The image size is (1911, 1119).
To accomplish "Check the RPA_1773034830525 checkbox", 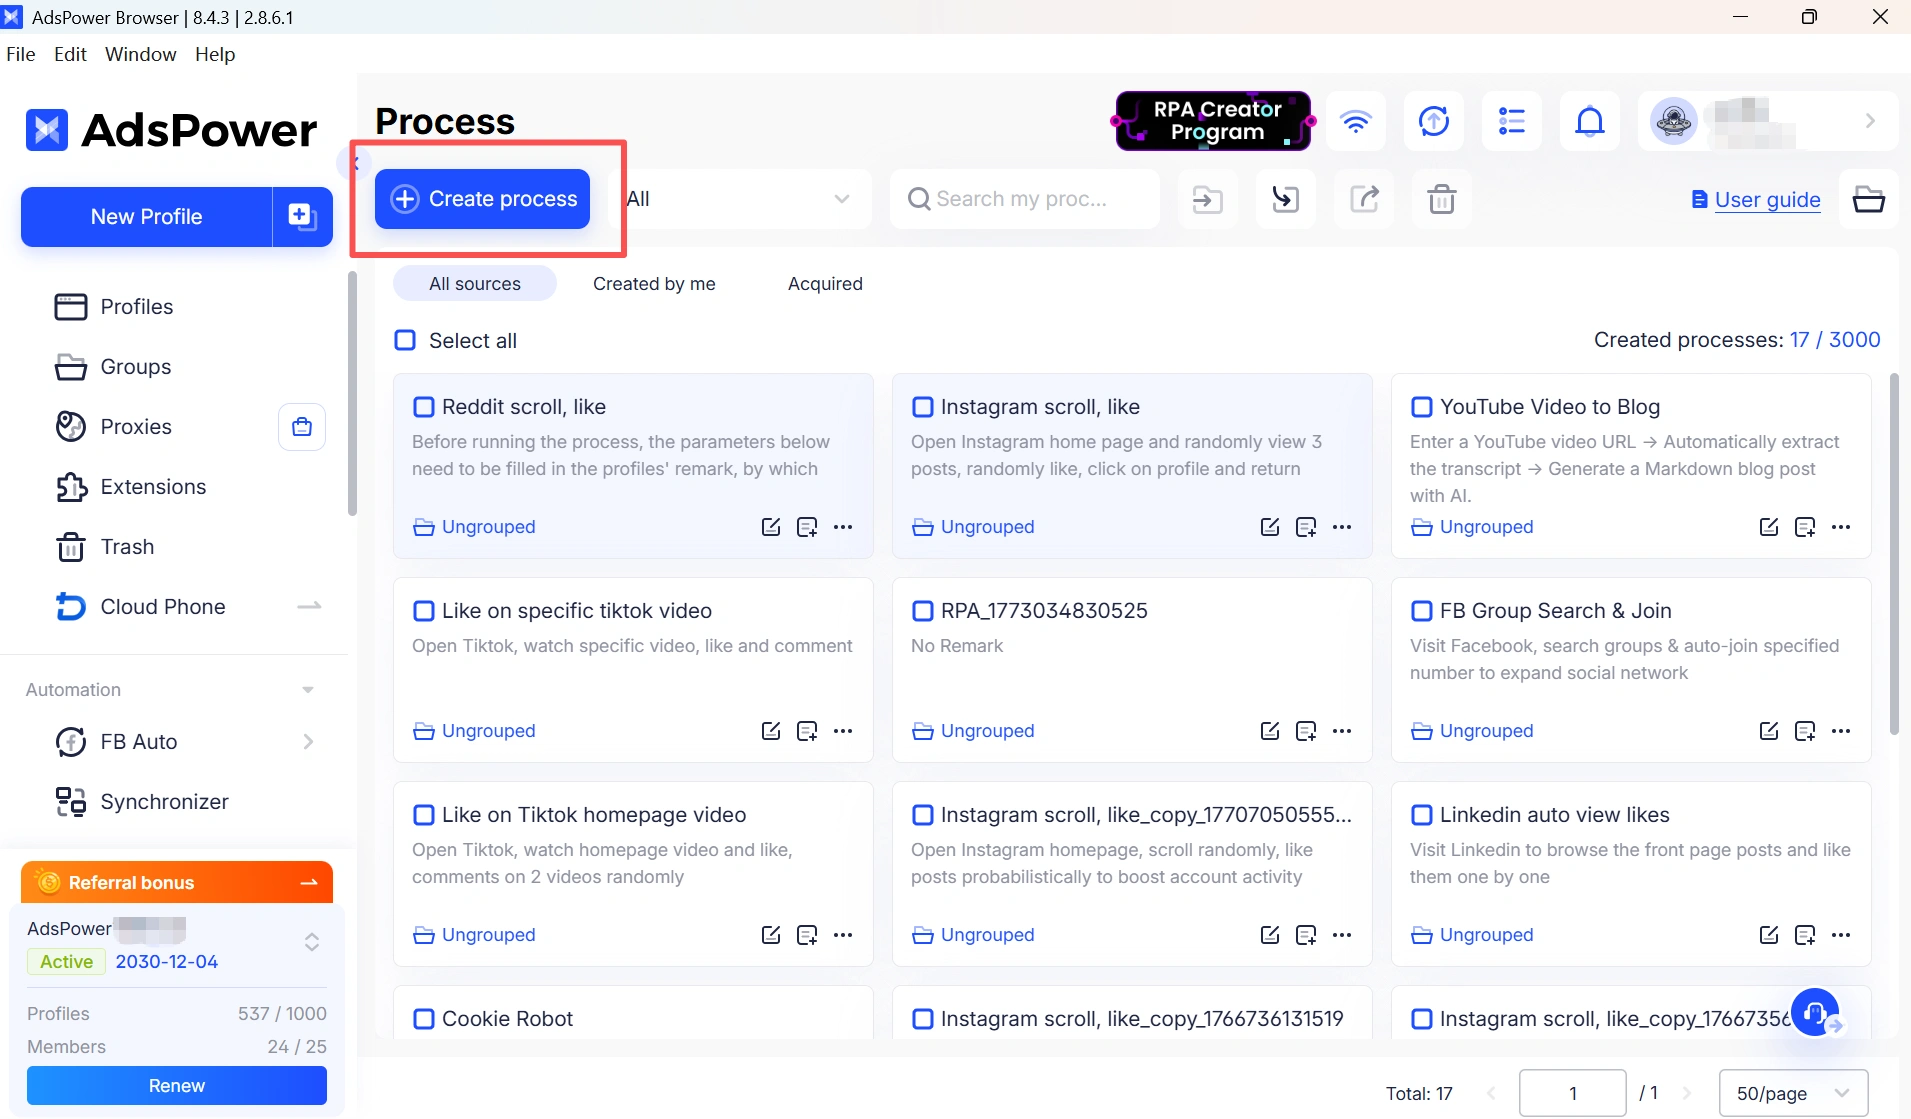I will coord(923,611).
